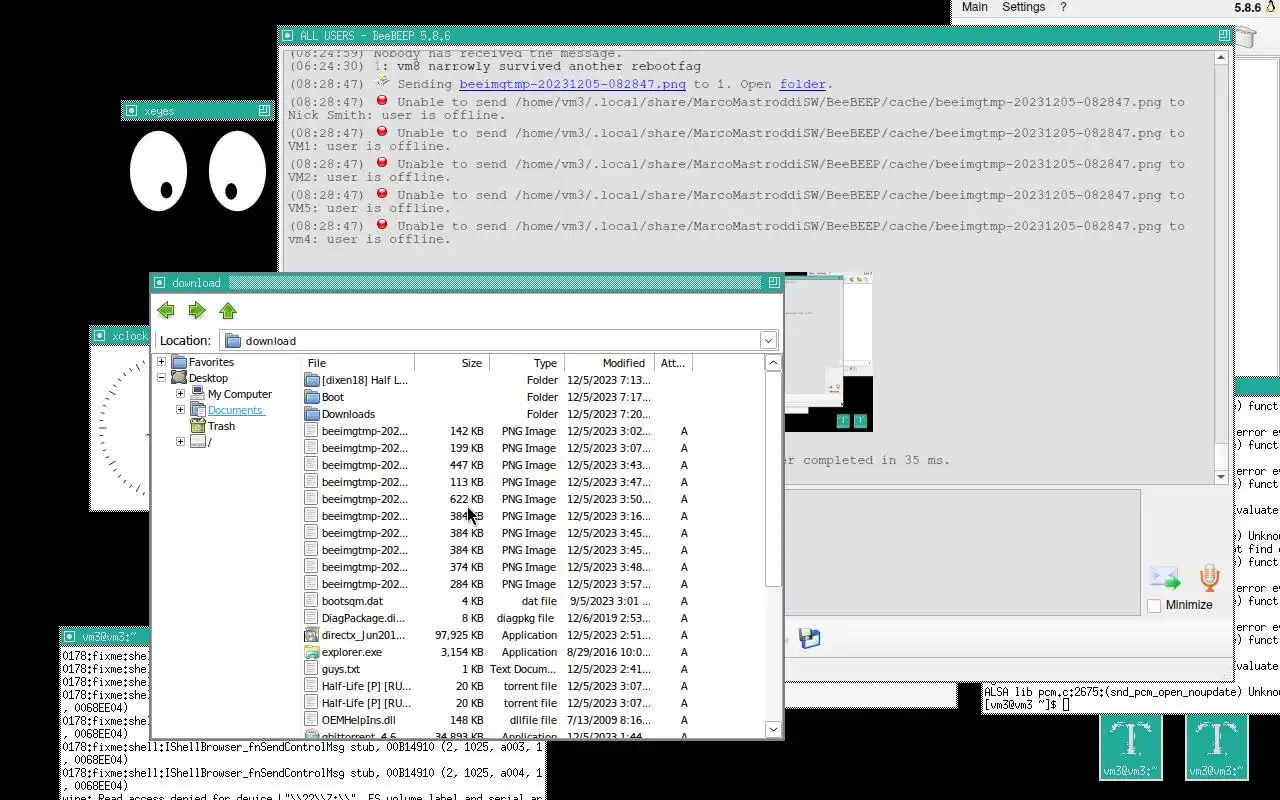Restore the first iconified vm3@vm3 terminal
The image size is (1280, 800).
coord(1131,747)
